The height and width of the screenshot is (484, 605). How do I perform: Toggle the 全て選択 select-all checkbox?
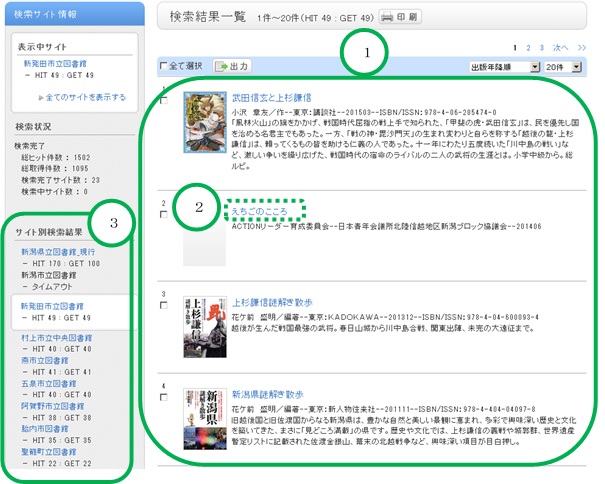pyautogui.click(x=165, y=67)
